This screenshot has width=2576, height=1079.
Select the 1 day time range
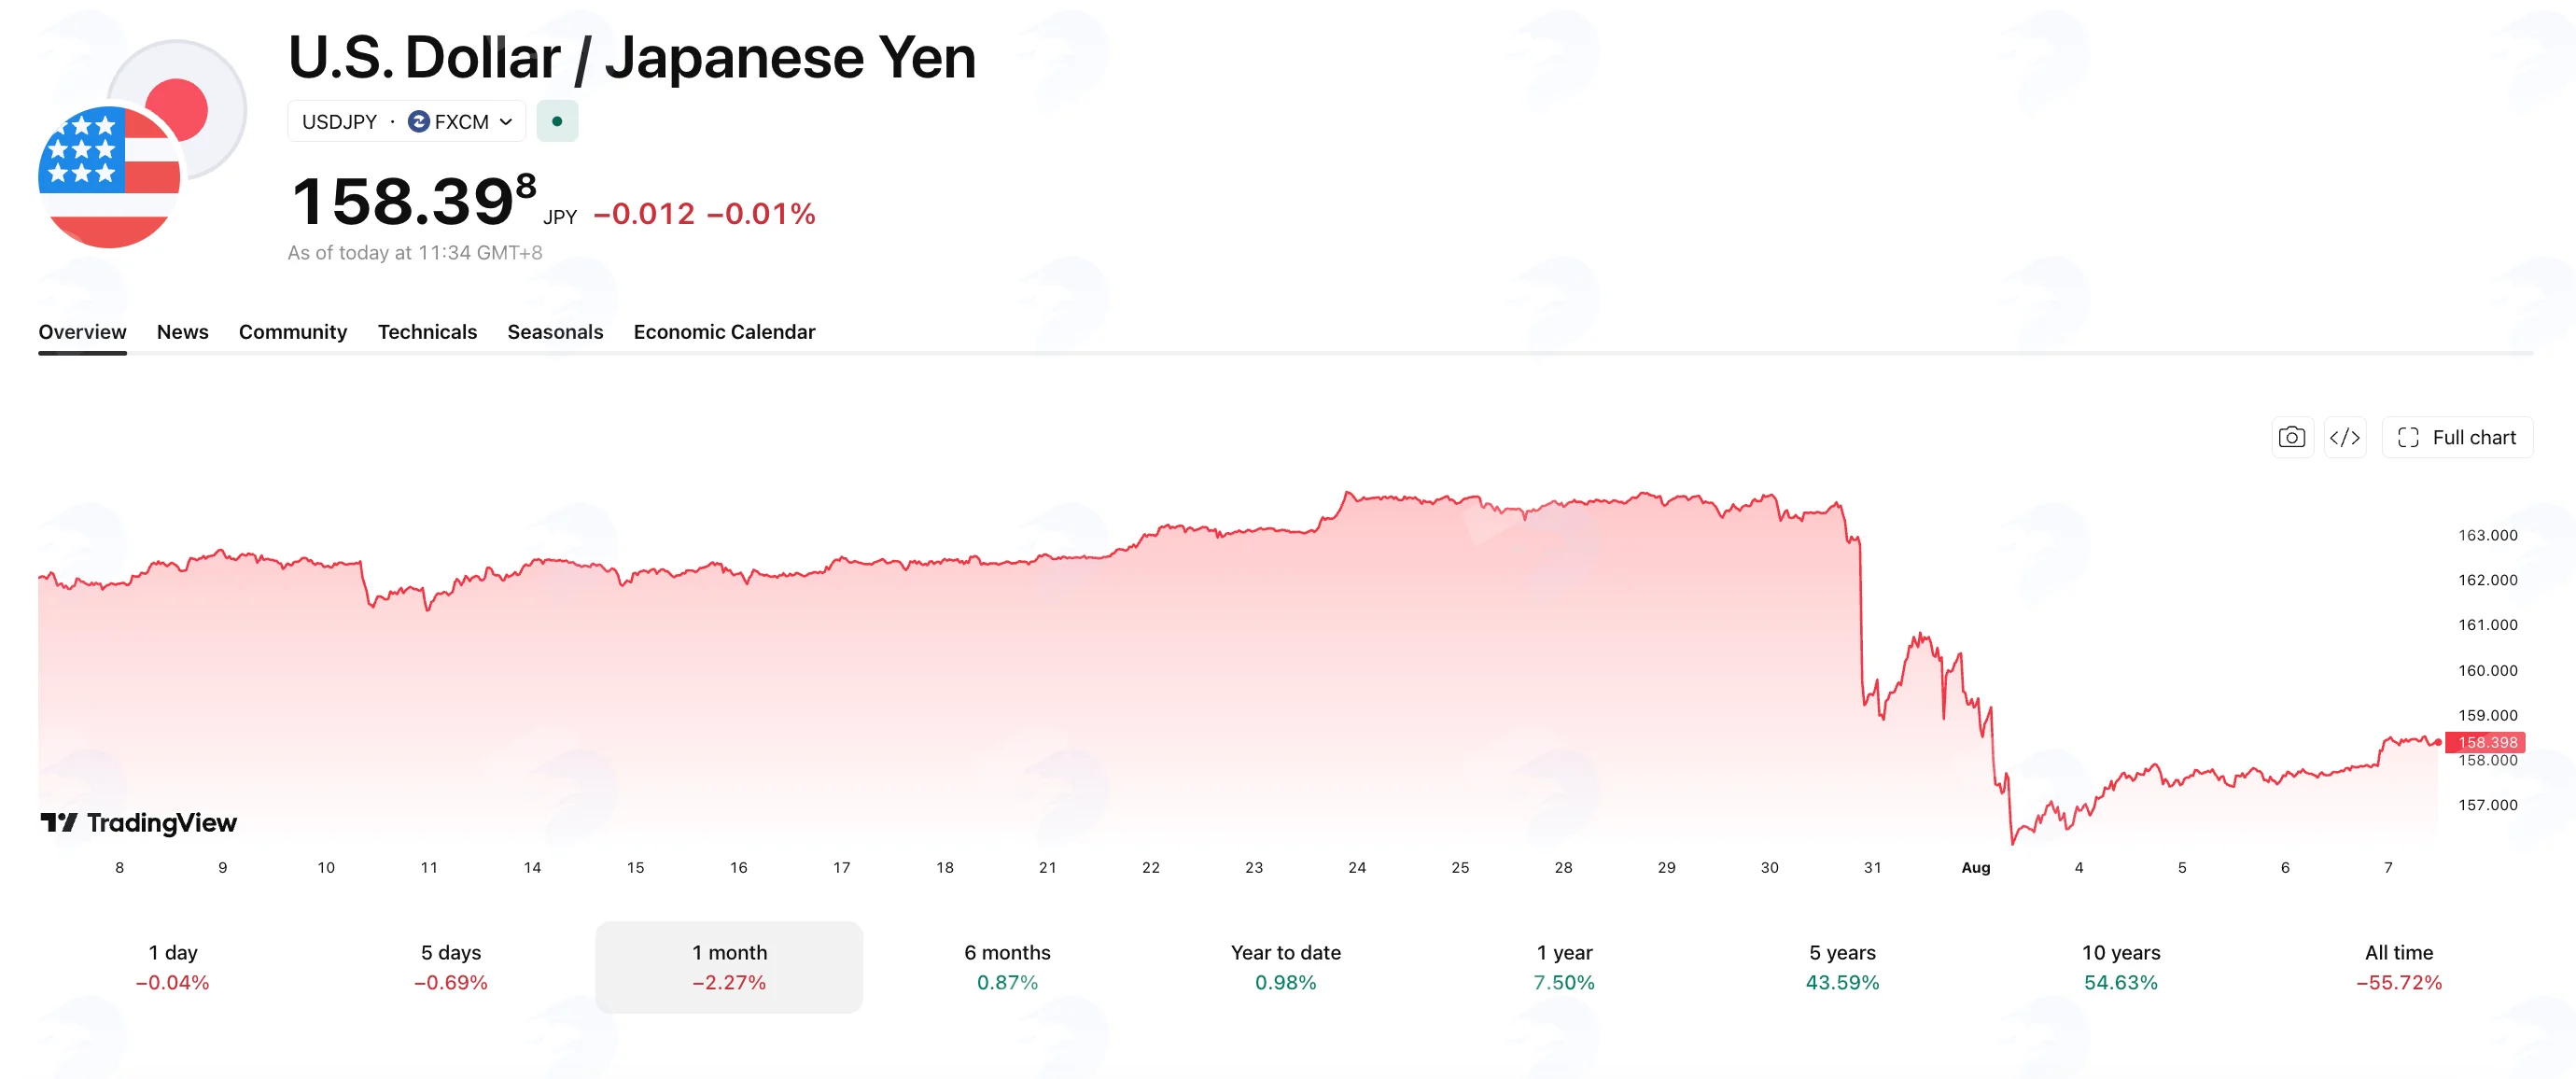[x=173, y=967]
